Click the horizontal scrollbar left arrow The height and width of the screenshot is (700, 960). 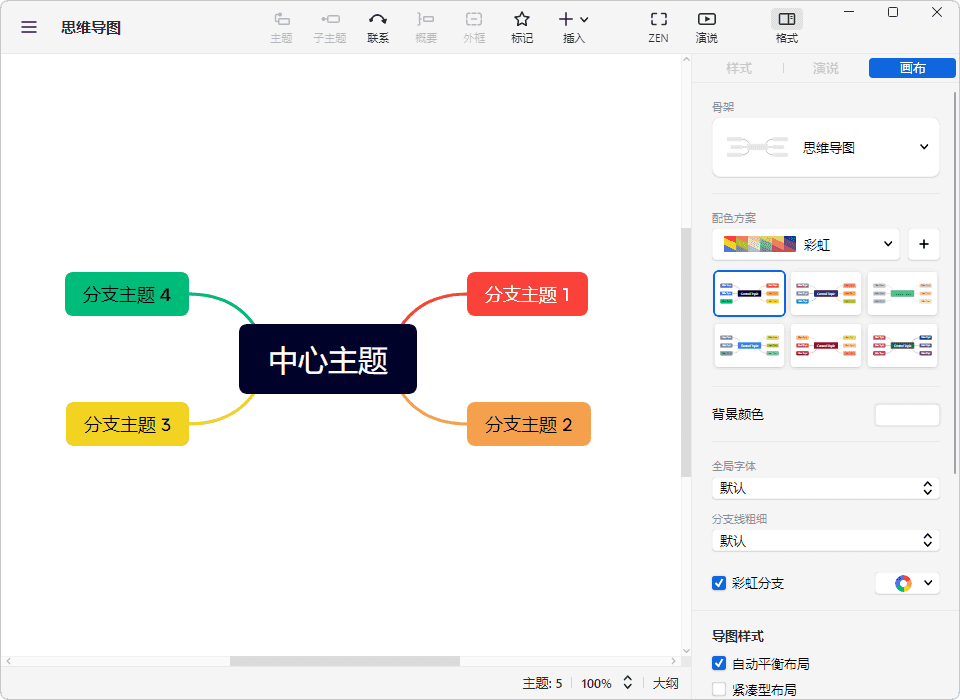tap(9, 661)
